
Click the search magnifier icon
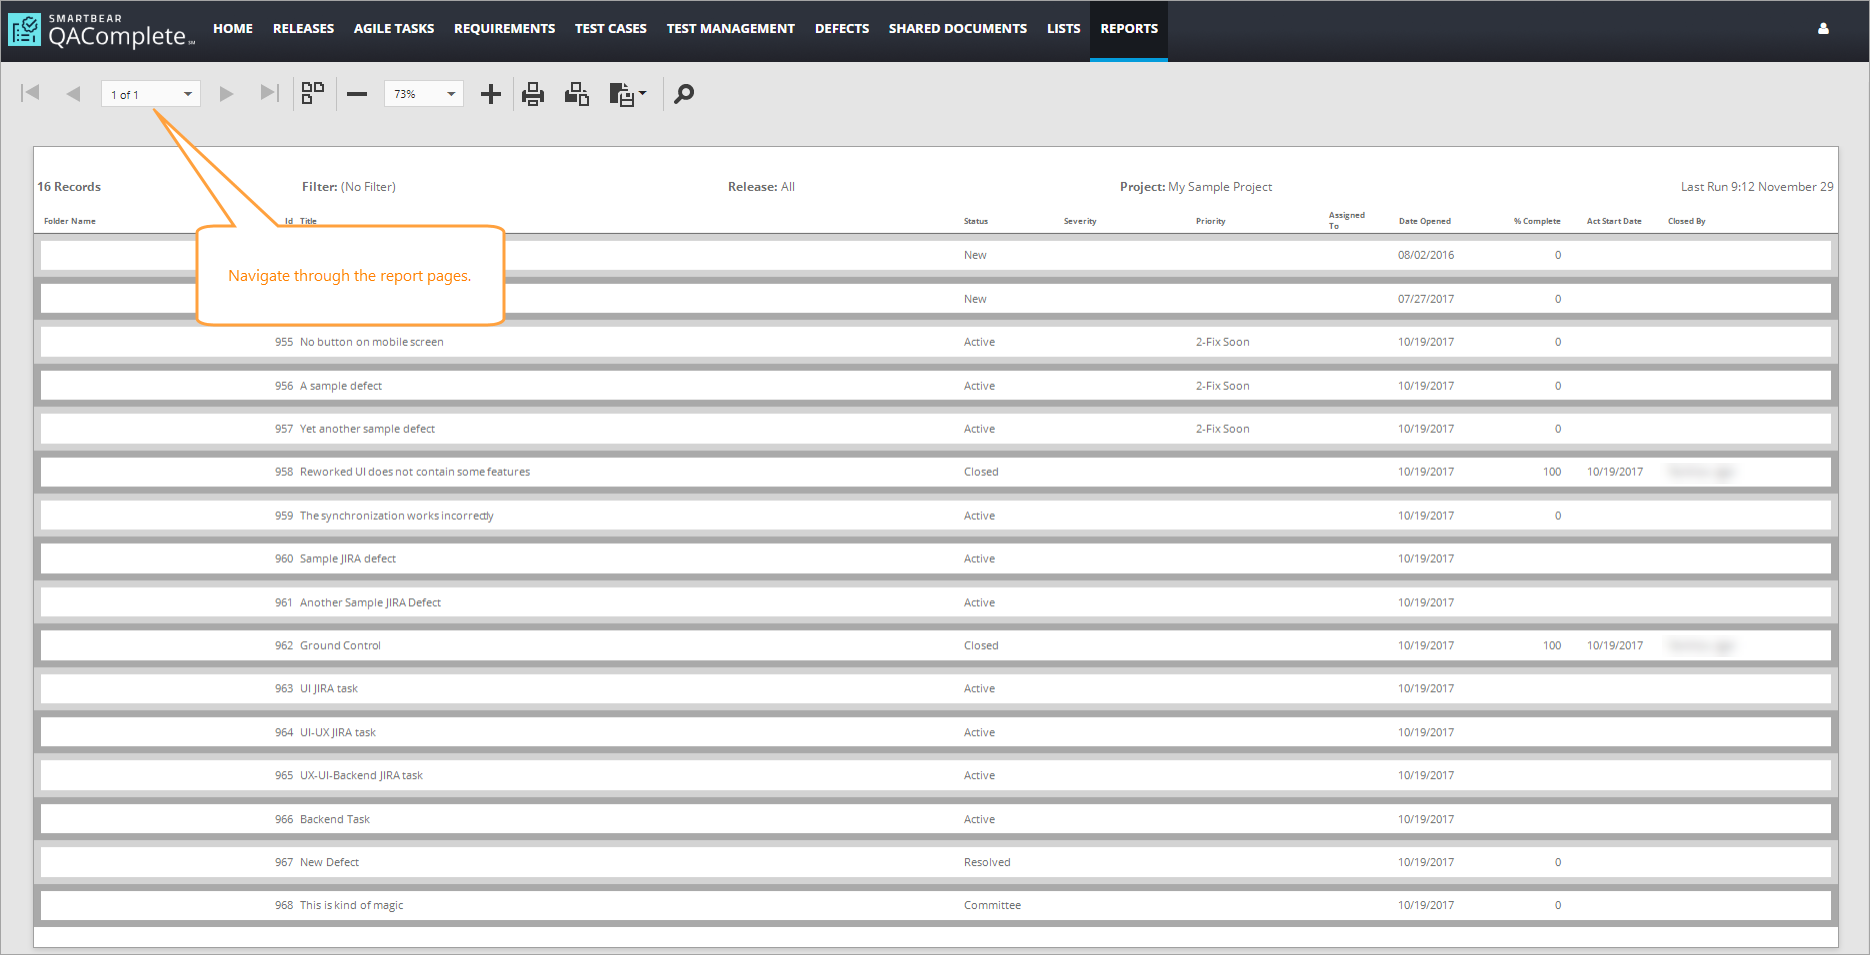pyautogui.click(x=684, y=94)
